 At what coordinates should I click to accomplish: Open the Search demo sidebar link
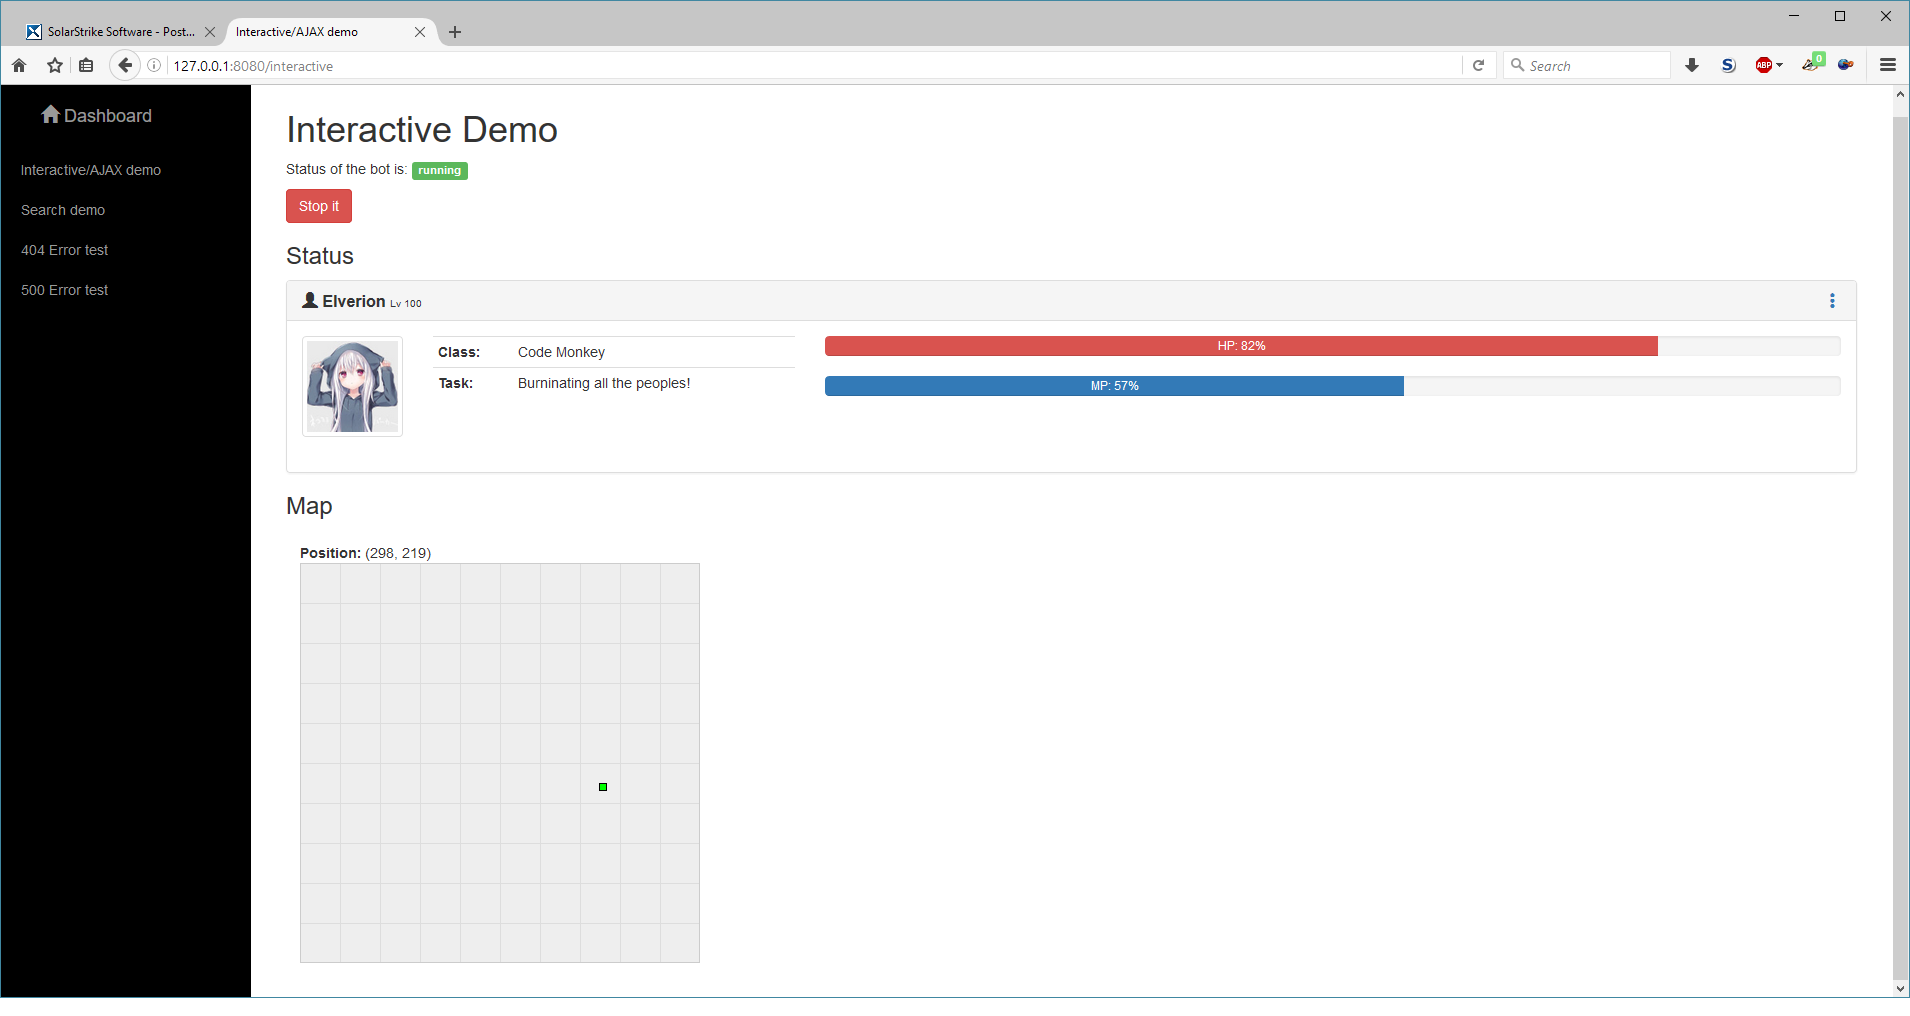point(63,210)
